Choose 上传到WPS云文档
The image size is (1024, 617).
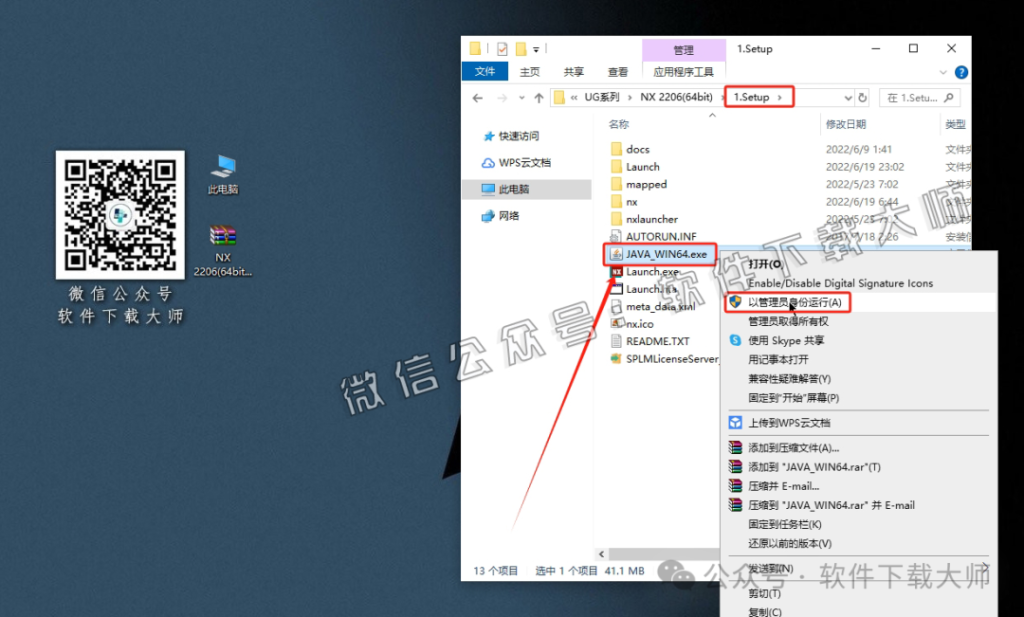(789, 422)
